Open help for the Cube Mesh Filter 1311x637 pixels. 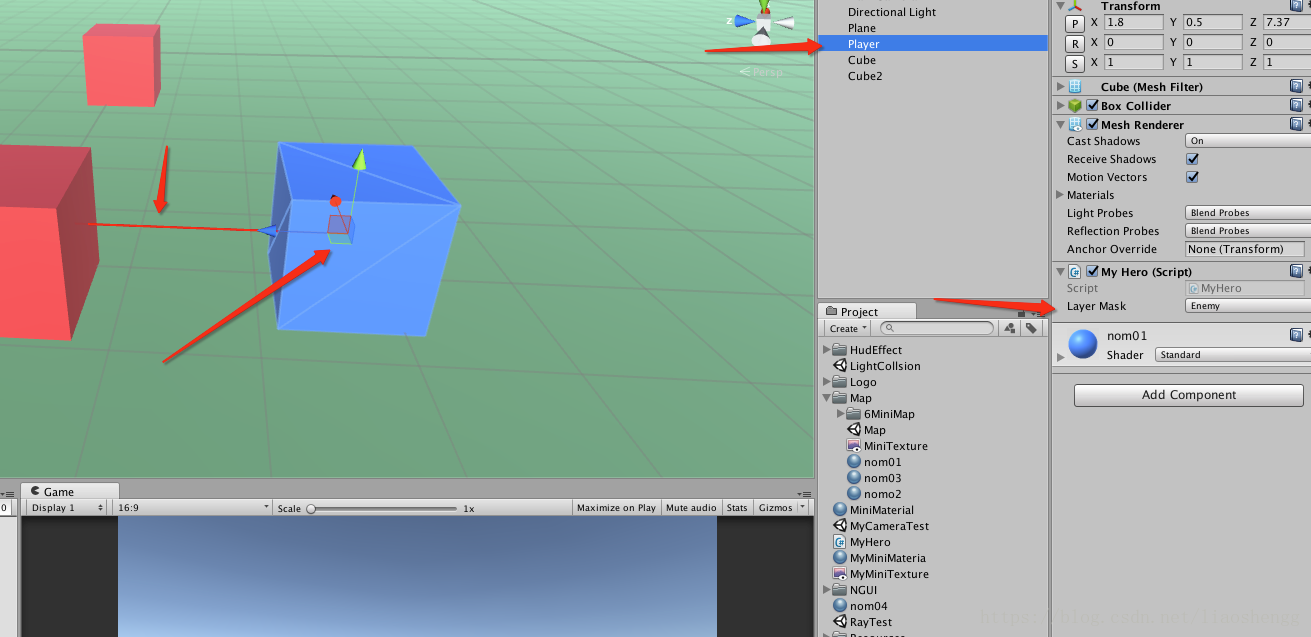1297,87
